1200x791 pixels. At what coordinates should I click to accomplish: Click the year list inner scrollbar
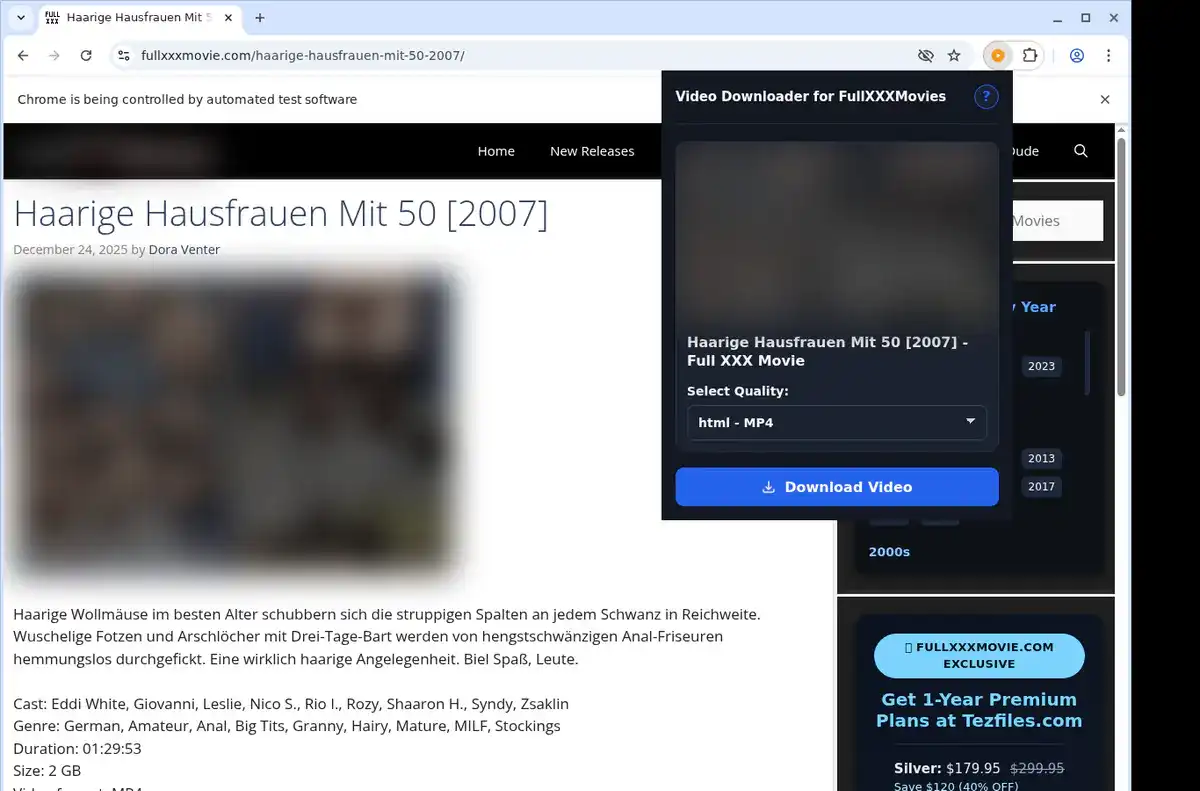tap(1088, 363)
